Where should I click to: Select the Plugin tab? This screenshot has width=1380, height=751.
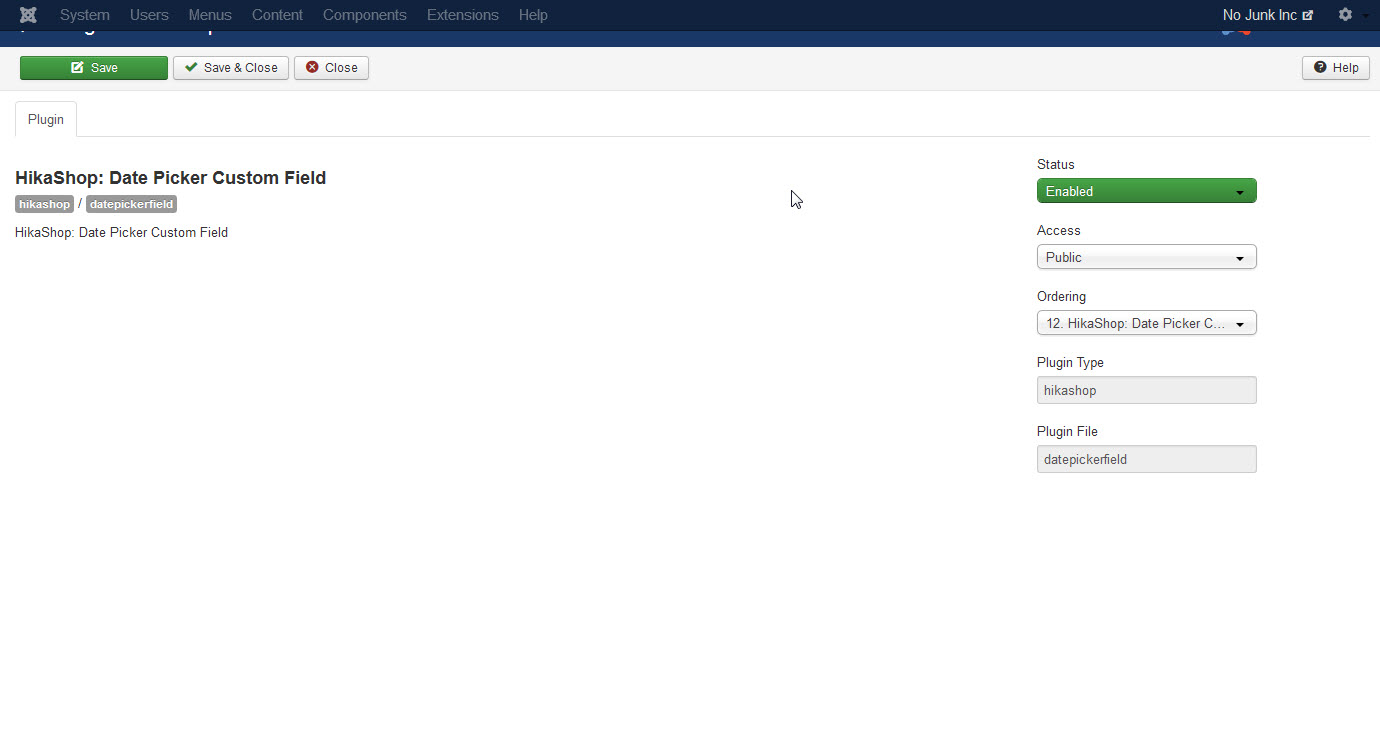point(46,119)
